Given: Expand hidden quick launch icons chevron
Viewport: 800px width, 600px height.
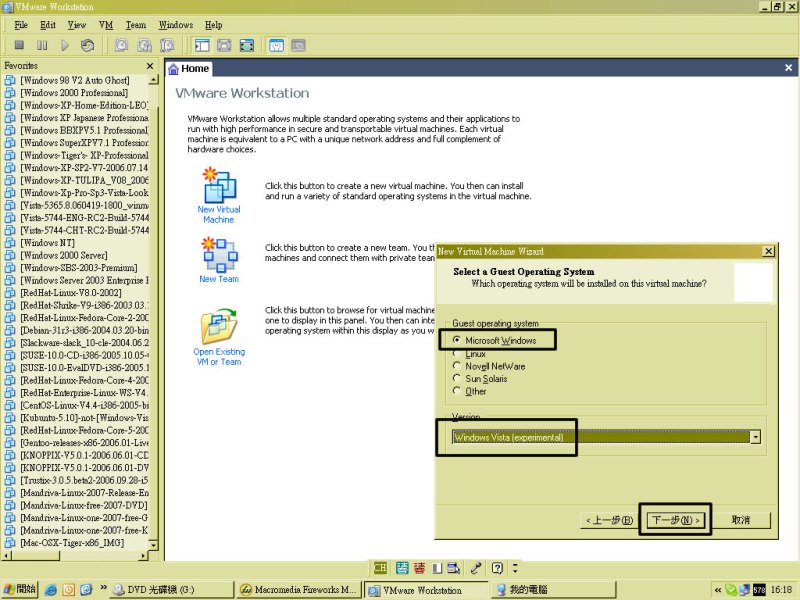Looking at the screenshot, I should pos(104,587).
